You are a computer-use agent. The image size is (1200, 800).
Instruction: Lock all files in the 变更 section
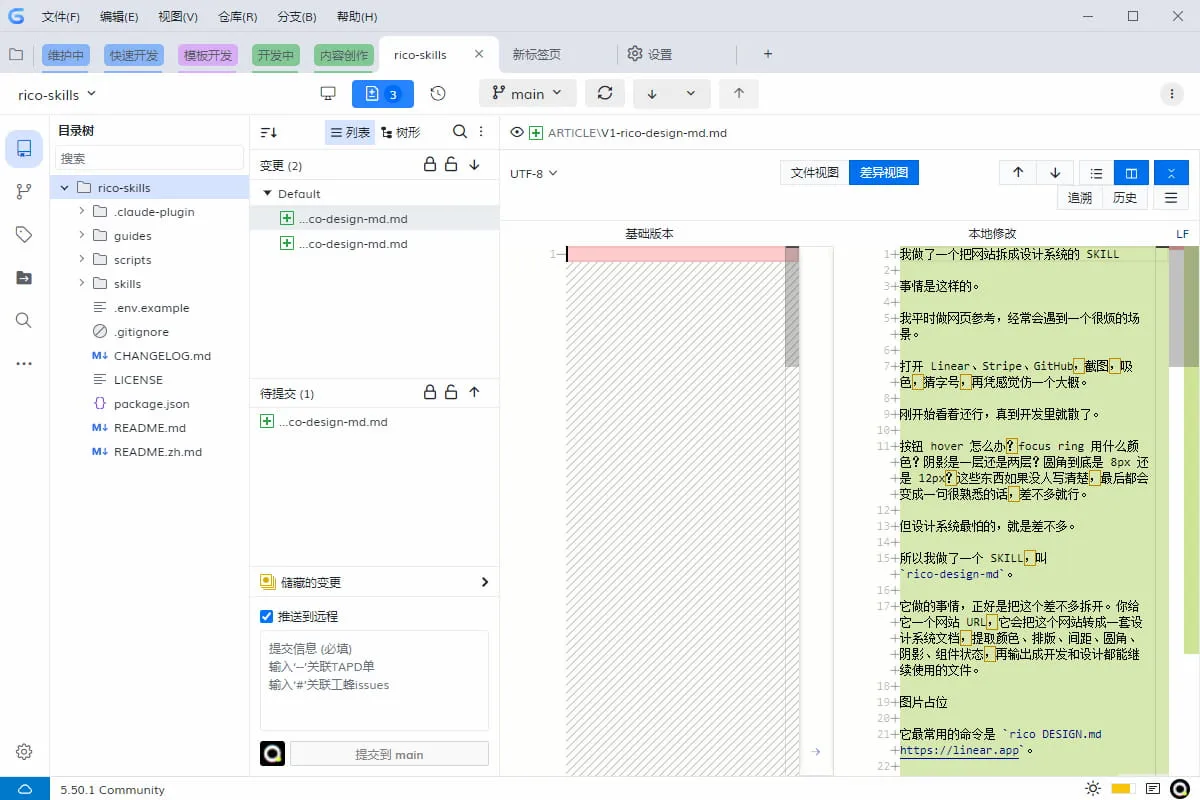pyautogui.click(x=430, y=165)
